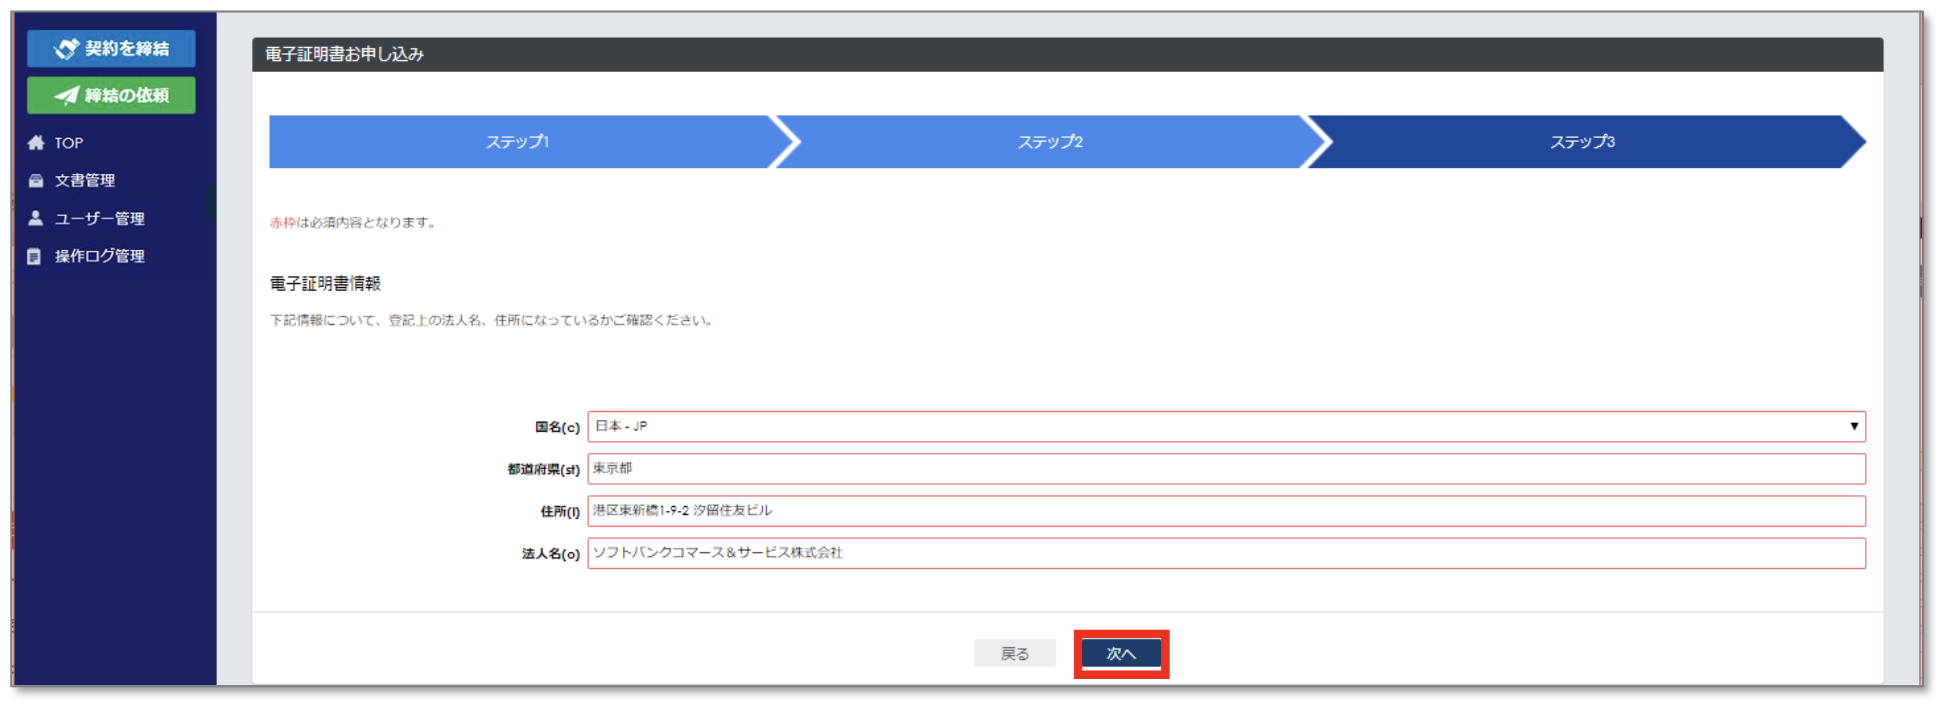Click the paper plane icon on 締結の依頼
This screenshot has width=1936, height=702.
click(67, 95)
